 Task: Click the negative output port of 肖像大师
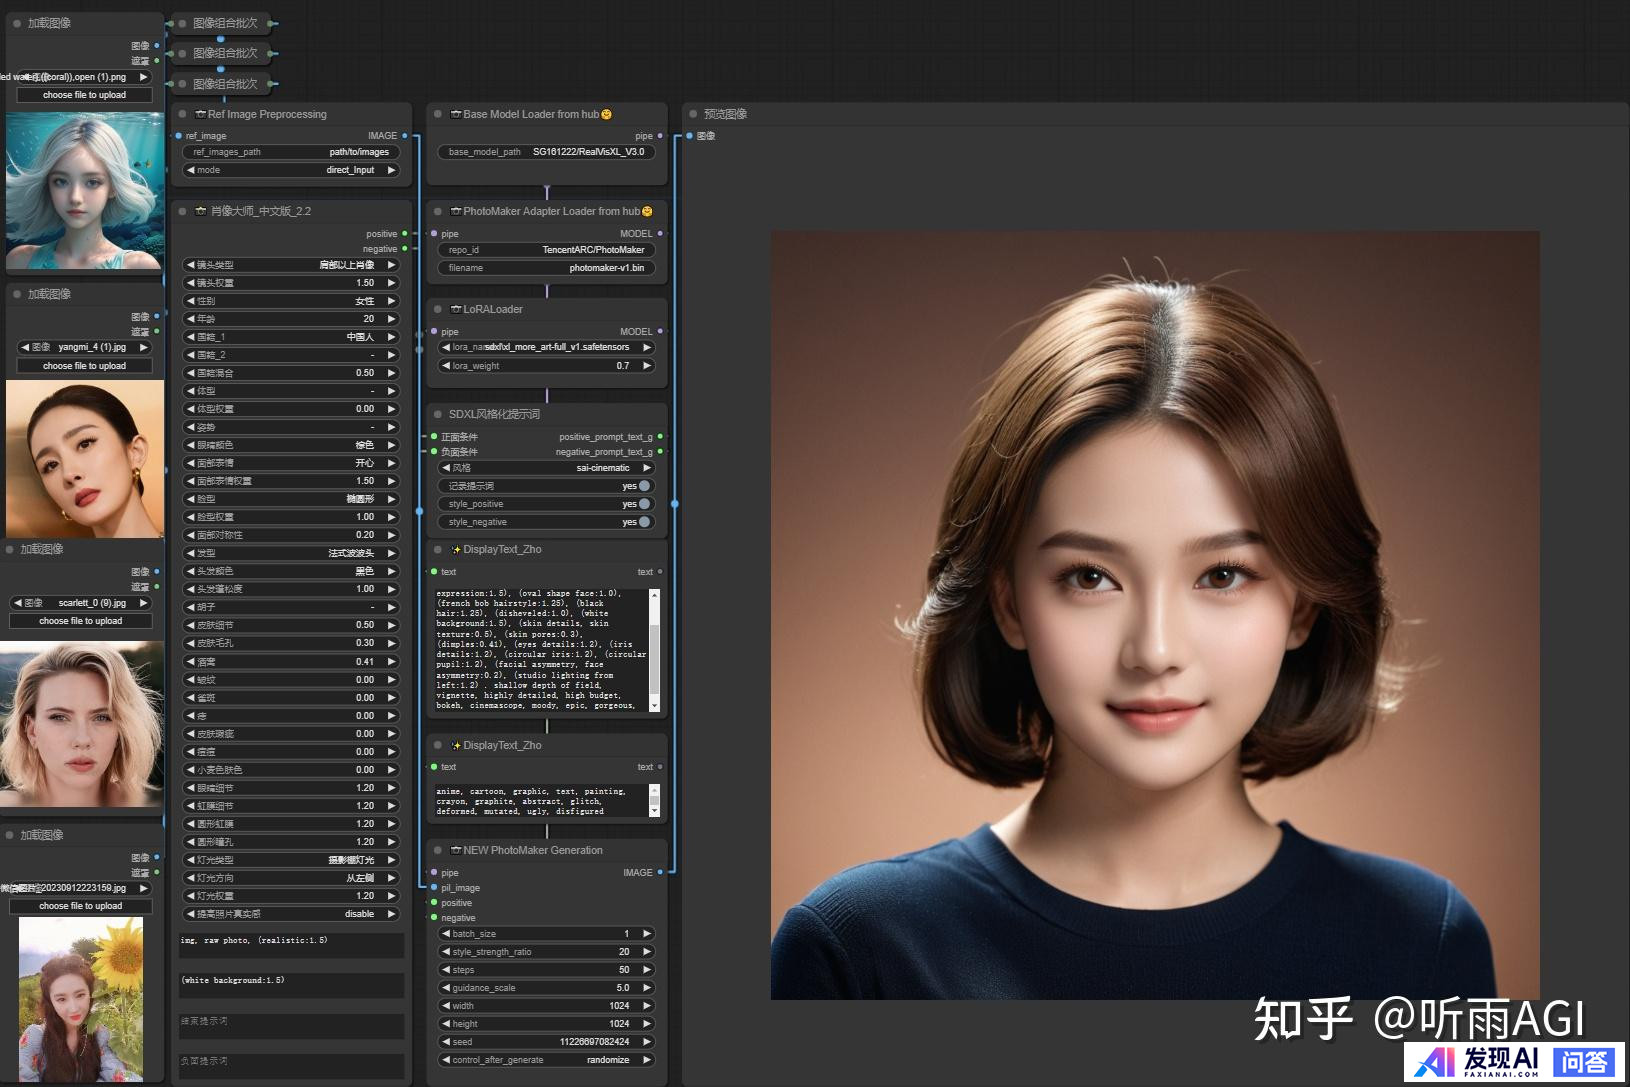pos(405,249)
